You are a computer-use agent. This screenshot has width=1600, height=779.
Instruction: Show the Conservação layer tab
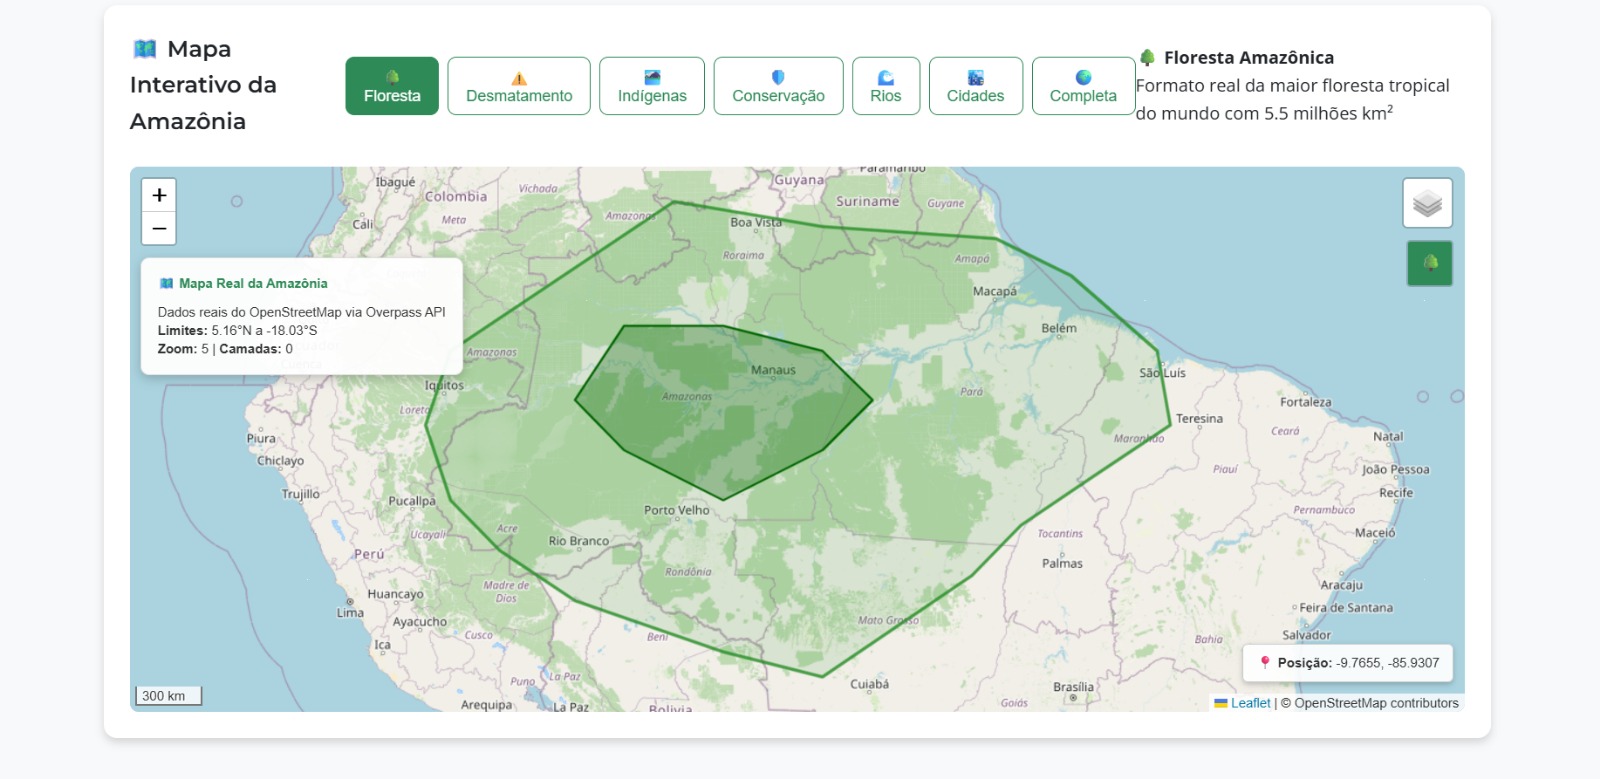(778, 86)
